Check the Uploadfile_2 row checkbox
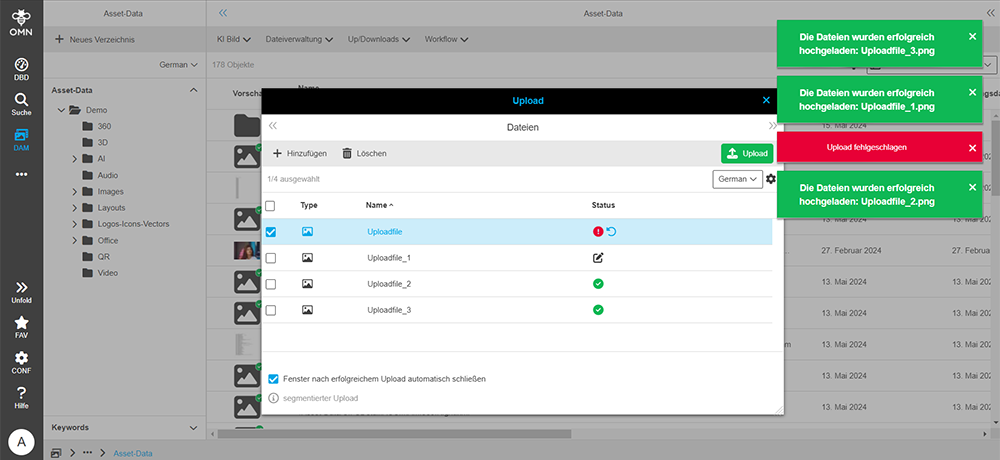1000x460 pixels. [271, 284]
